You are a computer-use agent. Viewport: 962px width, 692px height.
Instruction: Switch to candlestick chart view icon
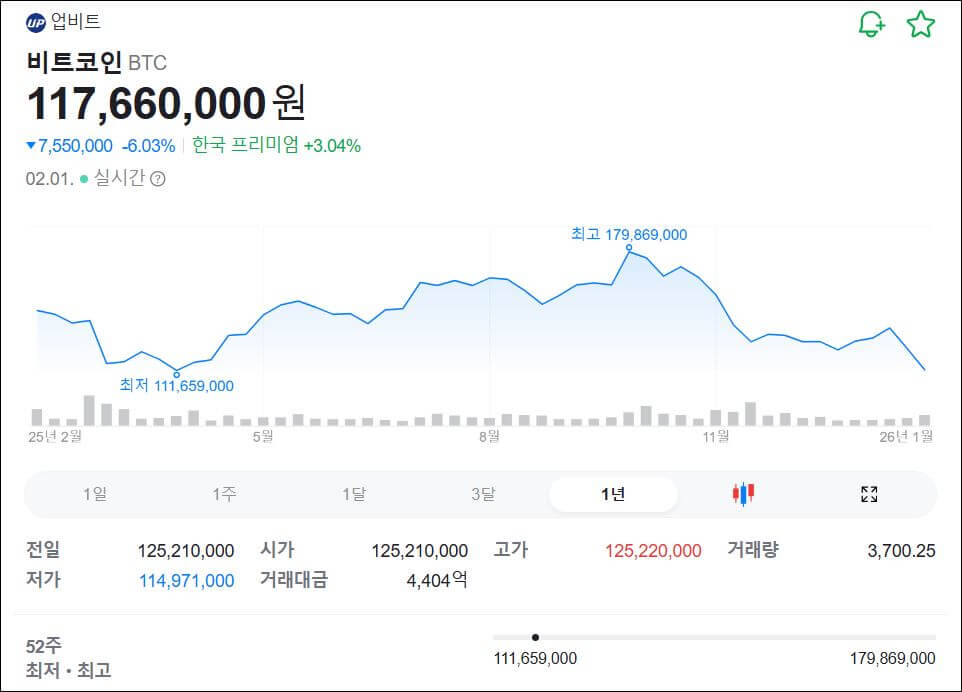click(741, 494)
